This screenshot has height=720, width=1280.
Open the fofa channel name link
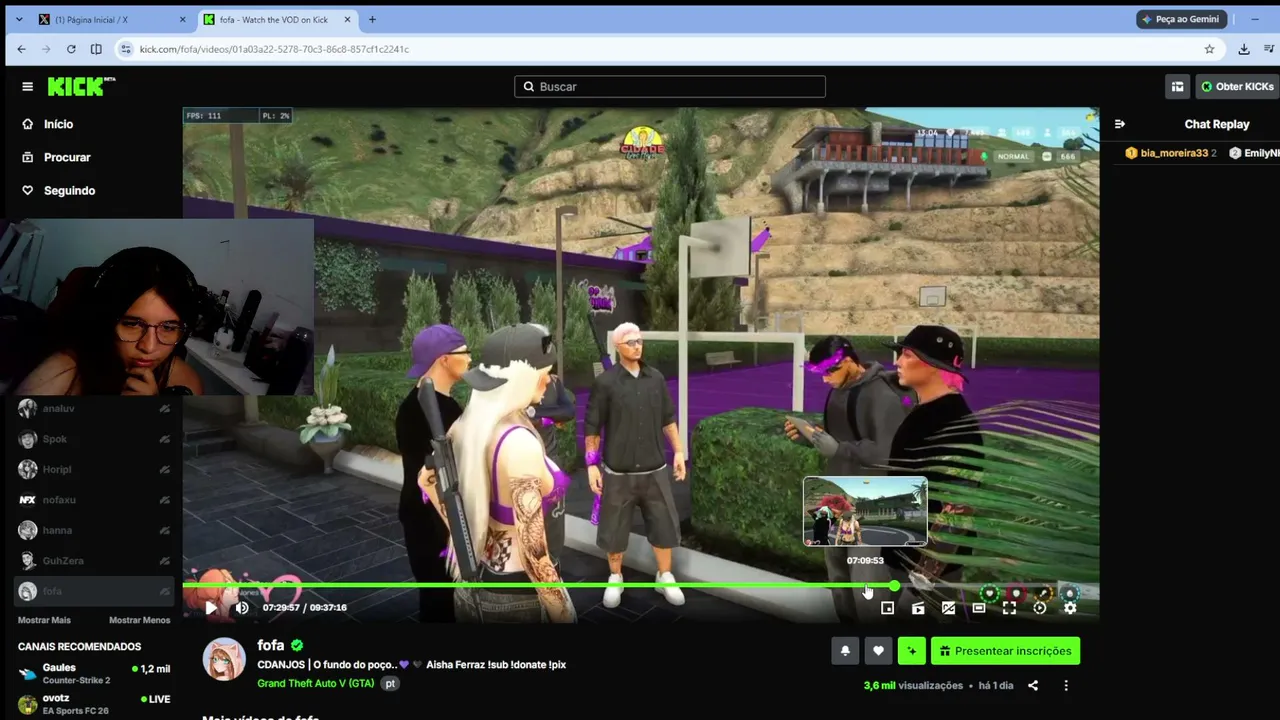coord(271,645)
